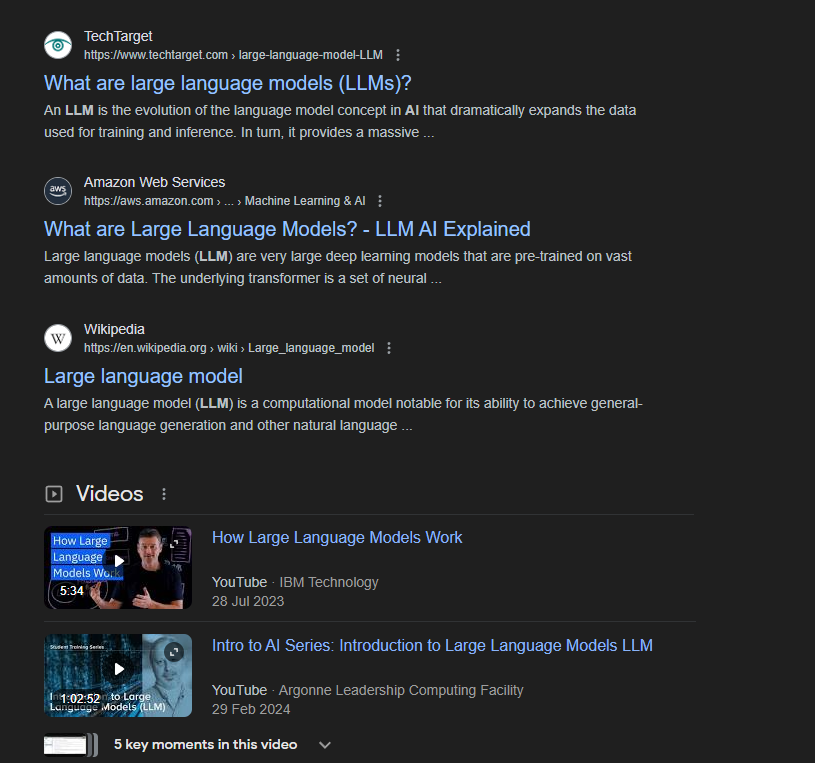This screenshot has height=763, width=815.
Task: Click the Wikipedia W favicon
Action: point(58,338)
